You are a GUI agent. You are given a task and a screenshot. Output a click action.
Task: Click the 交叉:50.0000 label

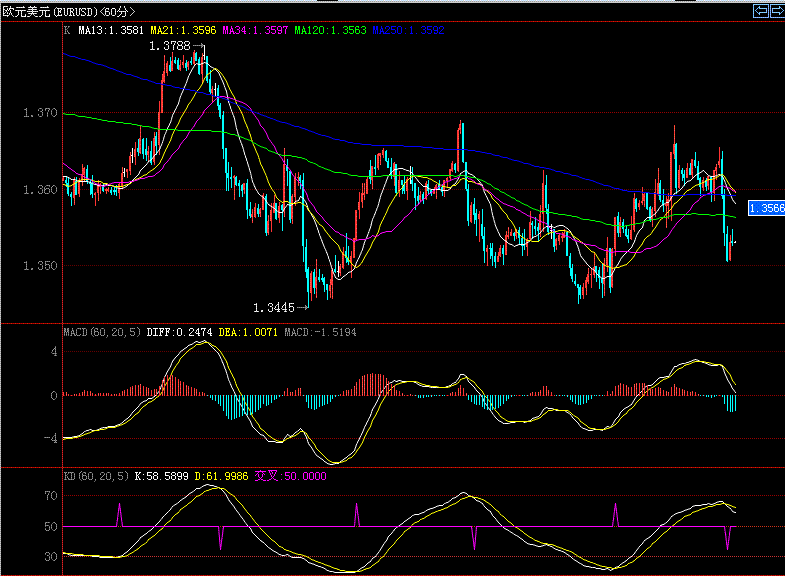[290, 476]
